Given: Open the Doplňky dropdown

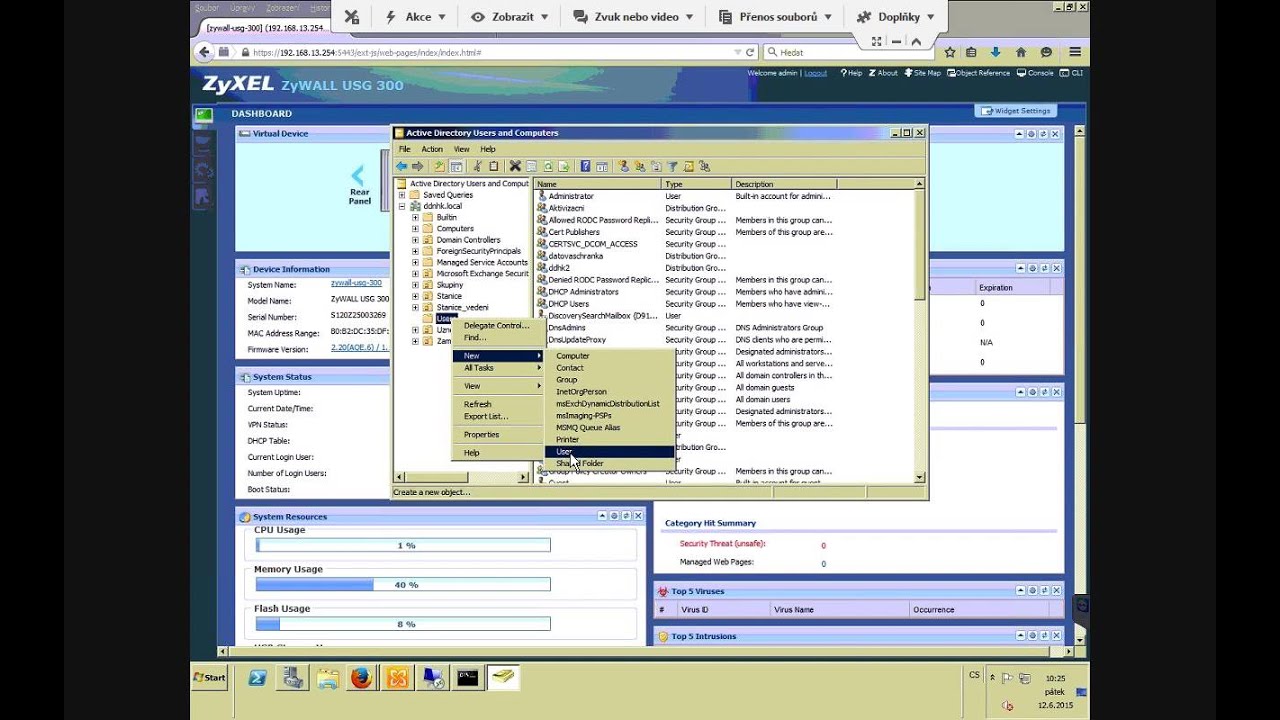Looking at the screenshot, I should coord(897,17).
